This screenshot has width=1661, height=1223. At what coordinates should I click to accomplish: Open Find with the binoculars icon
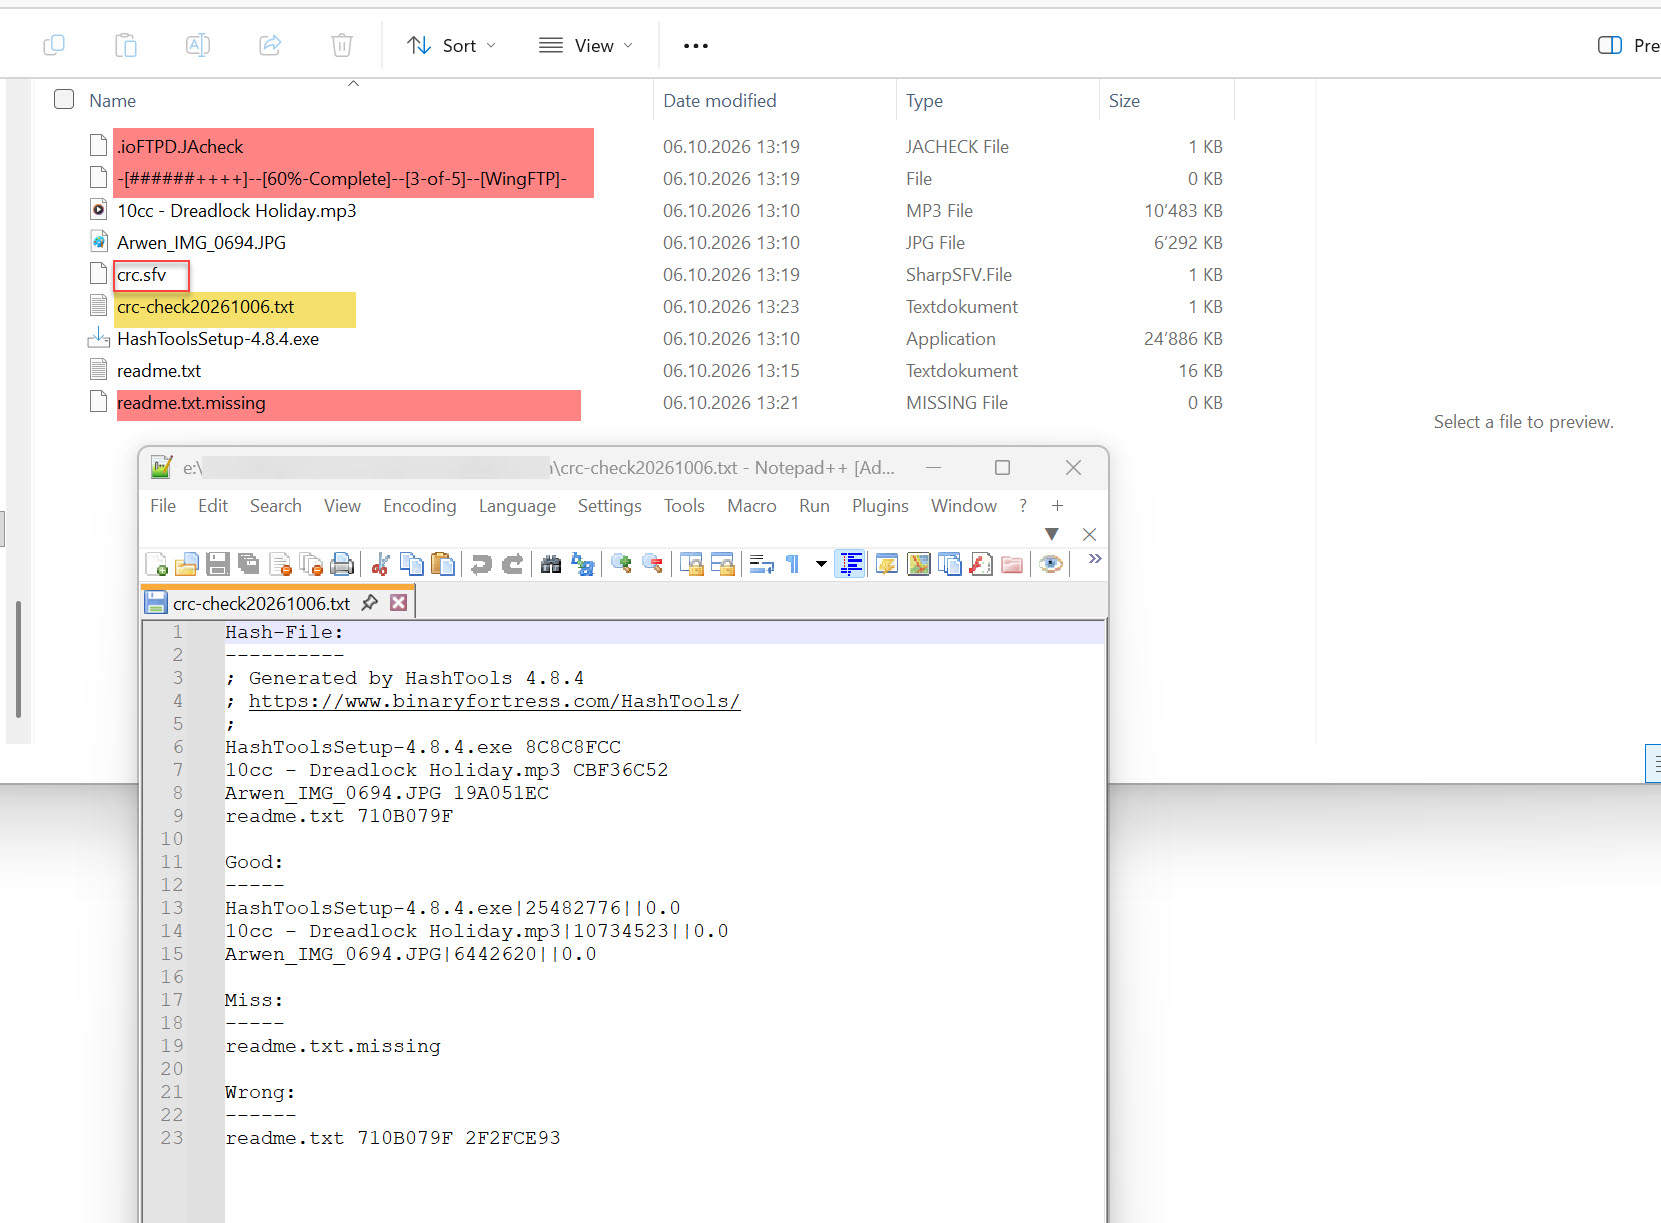click(x=551, y=564)
